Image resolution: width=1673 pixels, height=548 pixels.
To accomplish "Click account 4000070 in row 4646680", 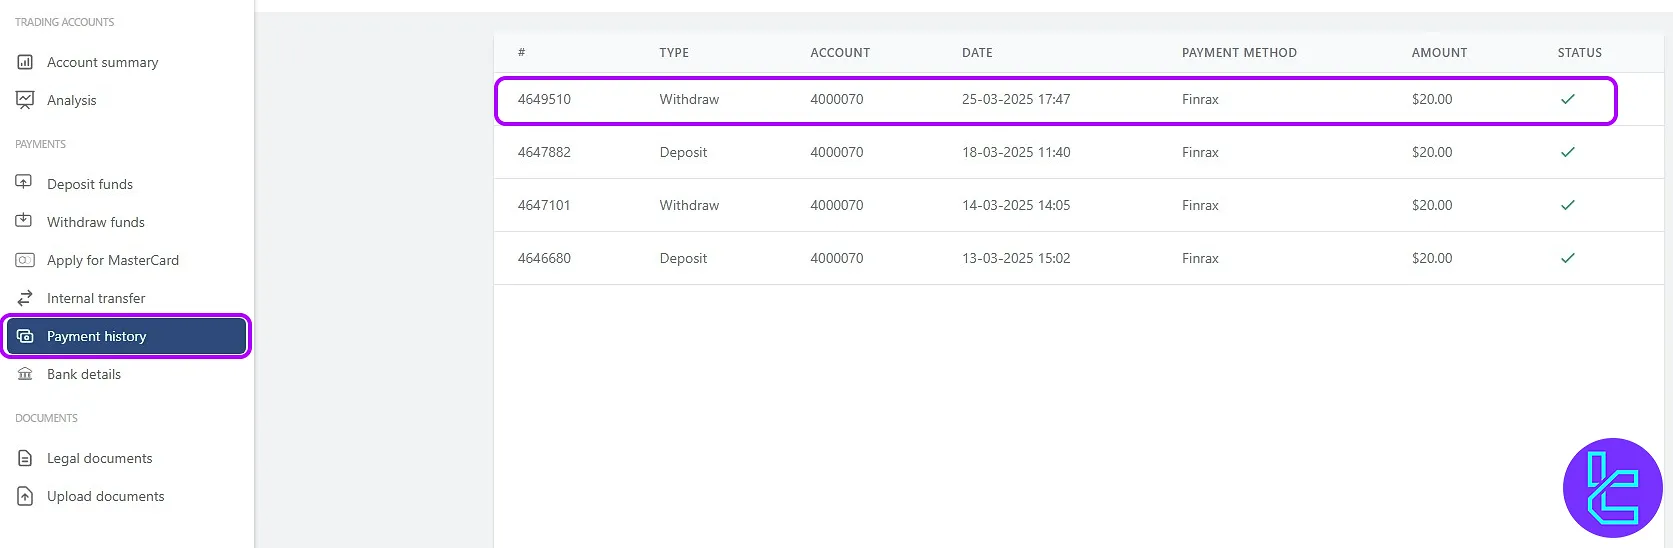I will [x=837, y=258].
